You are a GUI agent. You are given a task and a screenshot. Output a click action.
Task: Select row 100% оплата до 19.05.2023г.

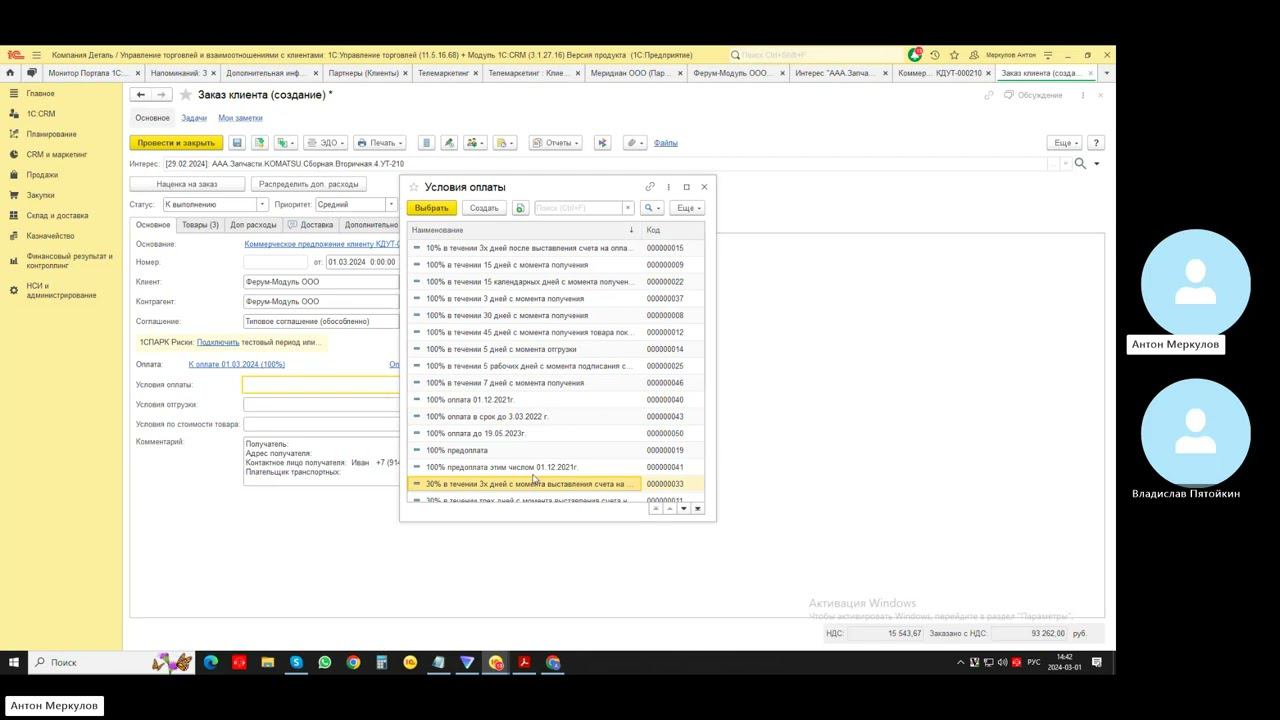[x=555, y=433]
